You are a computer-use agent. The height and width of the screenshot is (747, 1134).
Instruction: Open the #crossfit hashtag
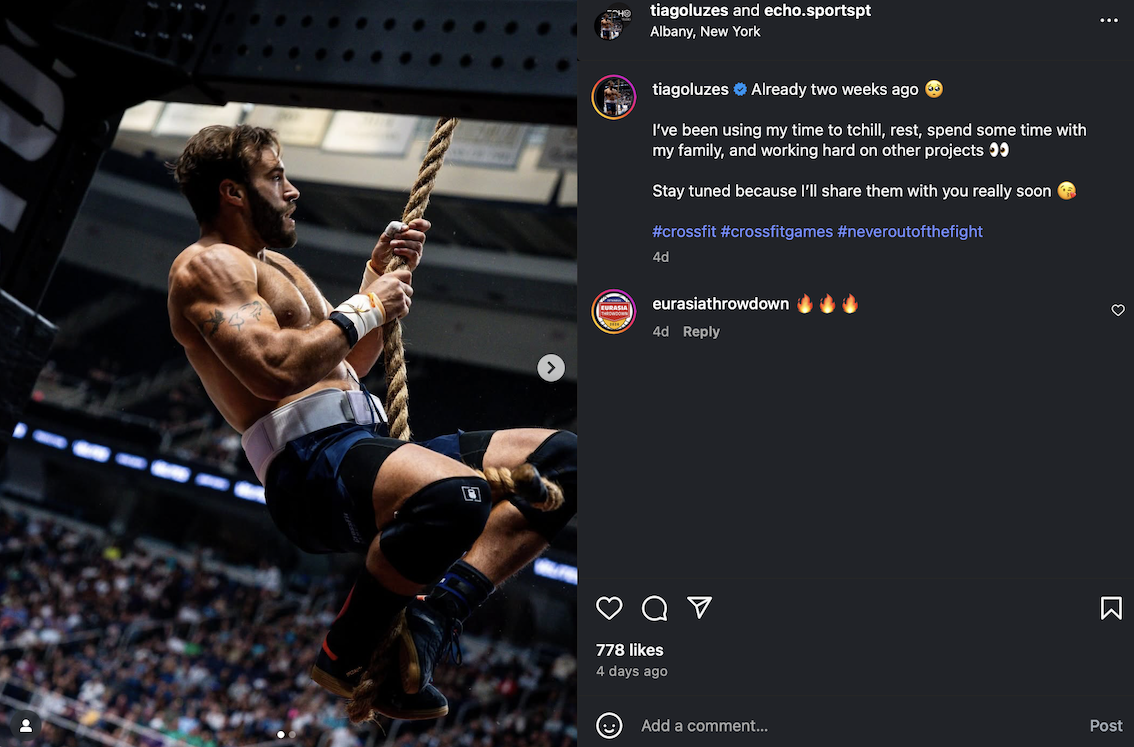684,231
